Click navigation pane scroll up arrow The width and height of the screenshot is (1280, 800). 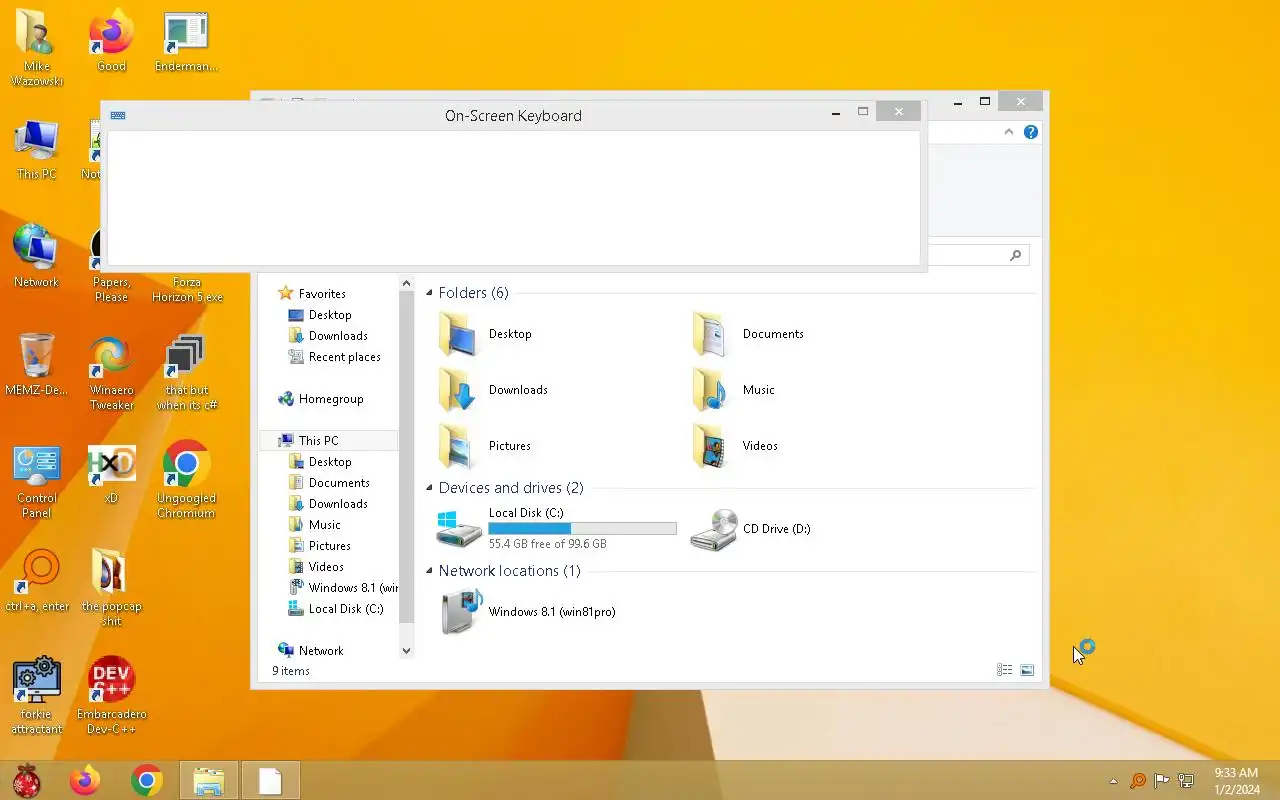(406, 284)
